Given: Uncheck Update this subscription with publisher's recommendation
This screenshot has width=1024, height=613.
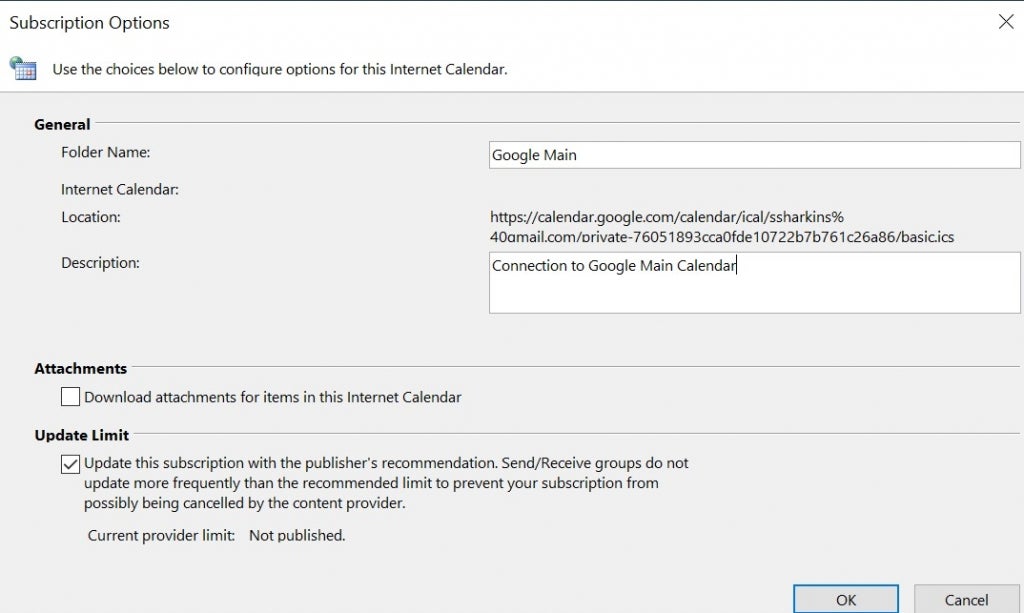Looking at the screenshot, I should (71, 464).
